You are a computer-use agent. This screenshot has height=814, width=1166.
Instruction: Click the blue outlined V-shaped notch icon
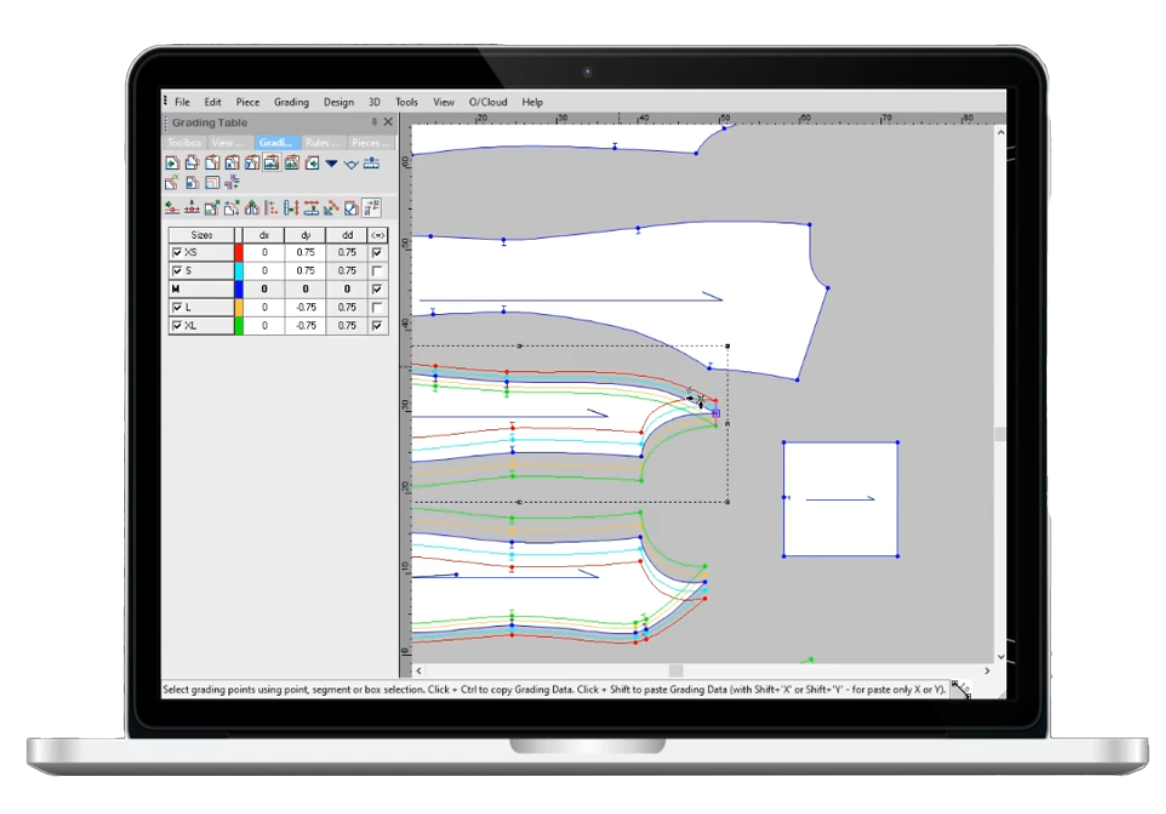[x=351, y=164]
